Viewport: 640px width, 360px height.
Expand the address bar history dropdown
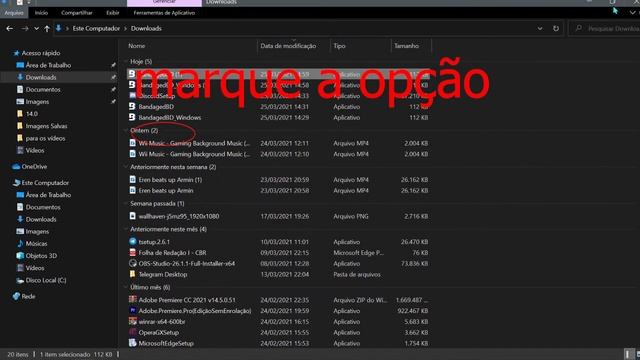click(x=540, y=29)
